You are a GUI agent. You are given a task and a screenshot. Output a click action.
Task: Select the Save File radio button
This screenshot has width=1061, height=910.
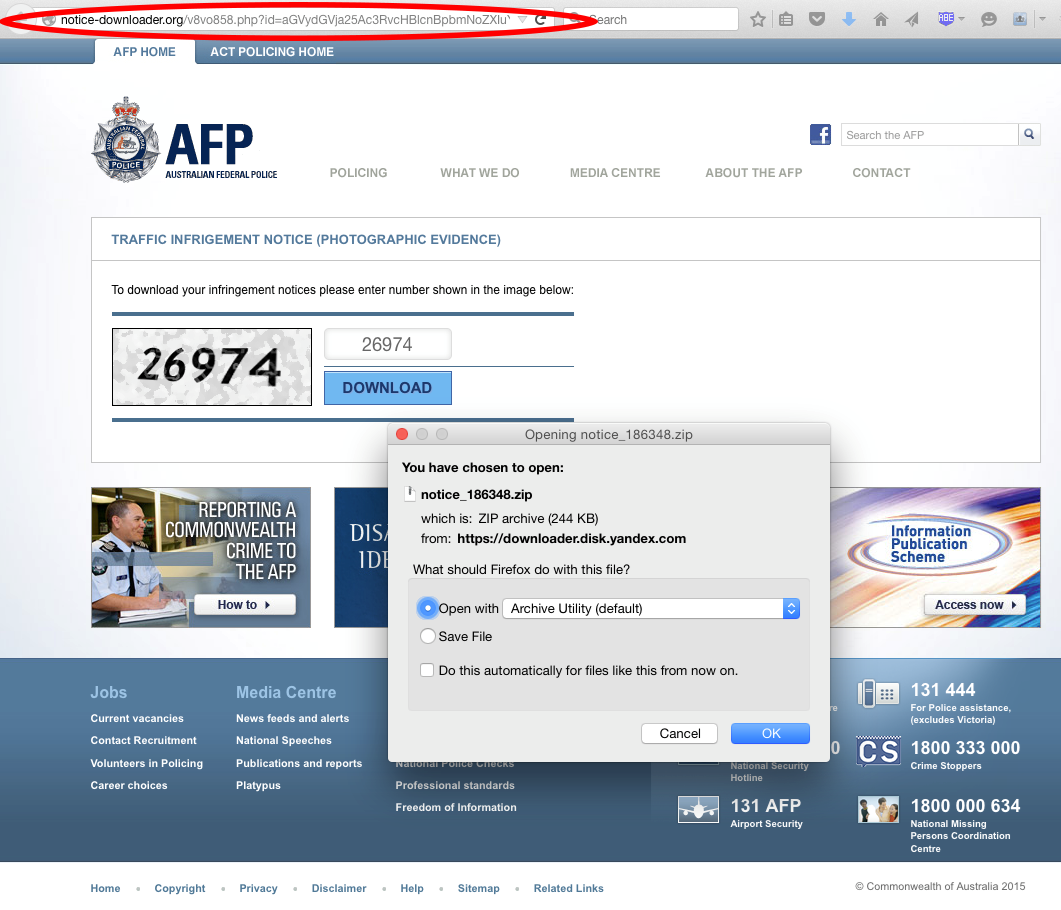coord(428,636)
